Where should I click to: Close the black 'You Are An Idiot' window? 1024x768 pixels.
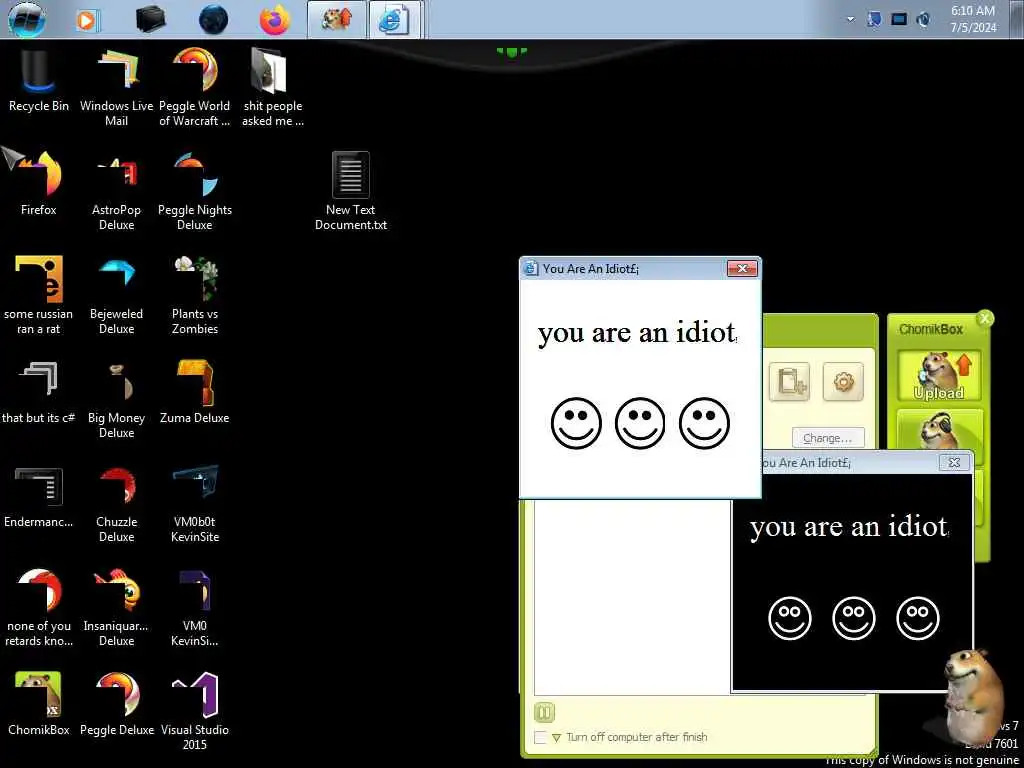[x=954, y=462]
